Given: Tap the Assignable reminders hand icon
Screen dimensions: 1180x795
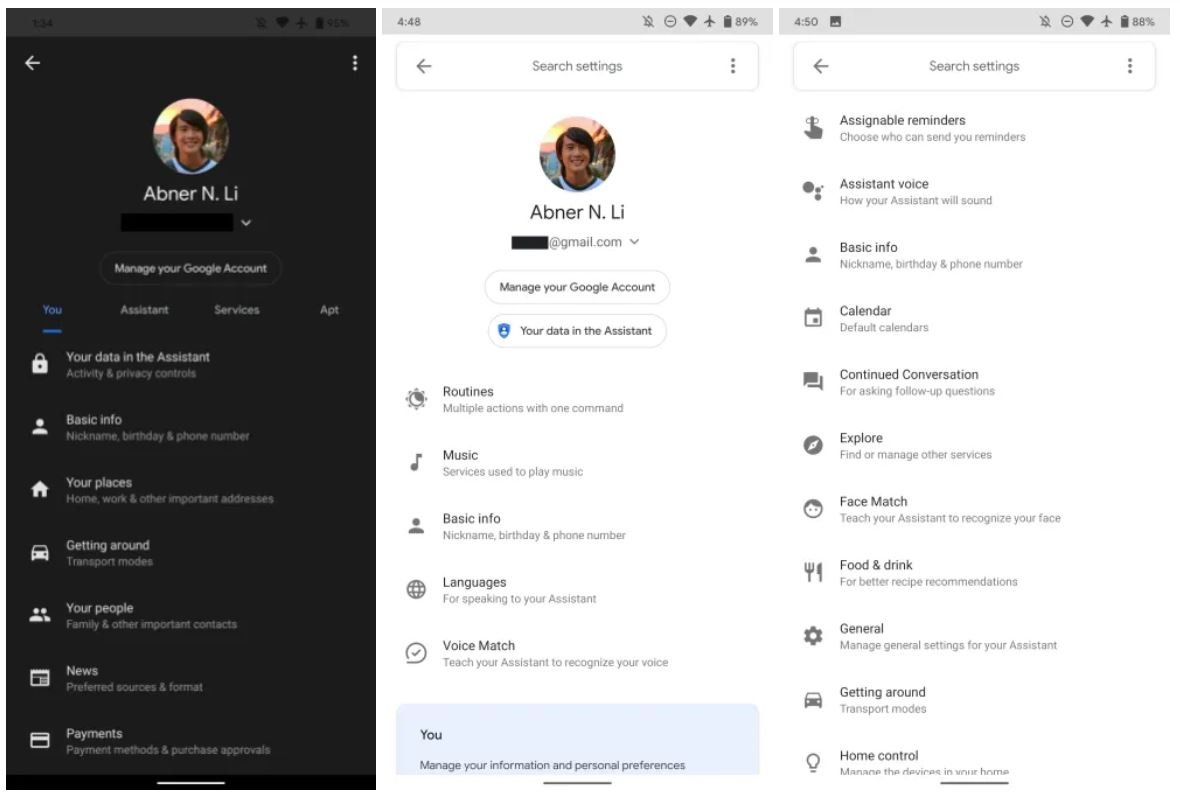Looking at the screenshot, I should [813, 128].
